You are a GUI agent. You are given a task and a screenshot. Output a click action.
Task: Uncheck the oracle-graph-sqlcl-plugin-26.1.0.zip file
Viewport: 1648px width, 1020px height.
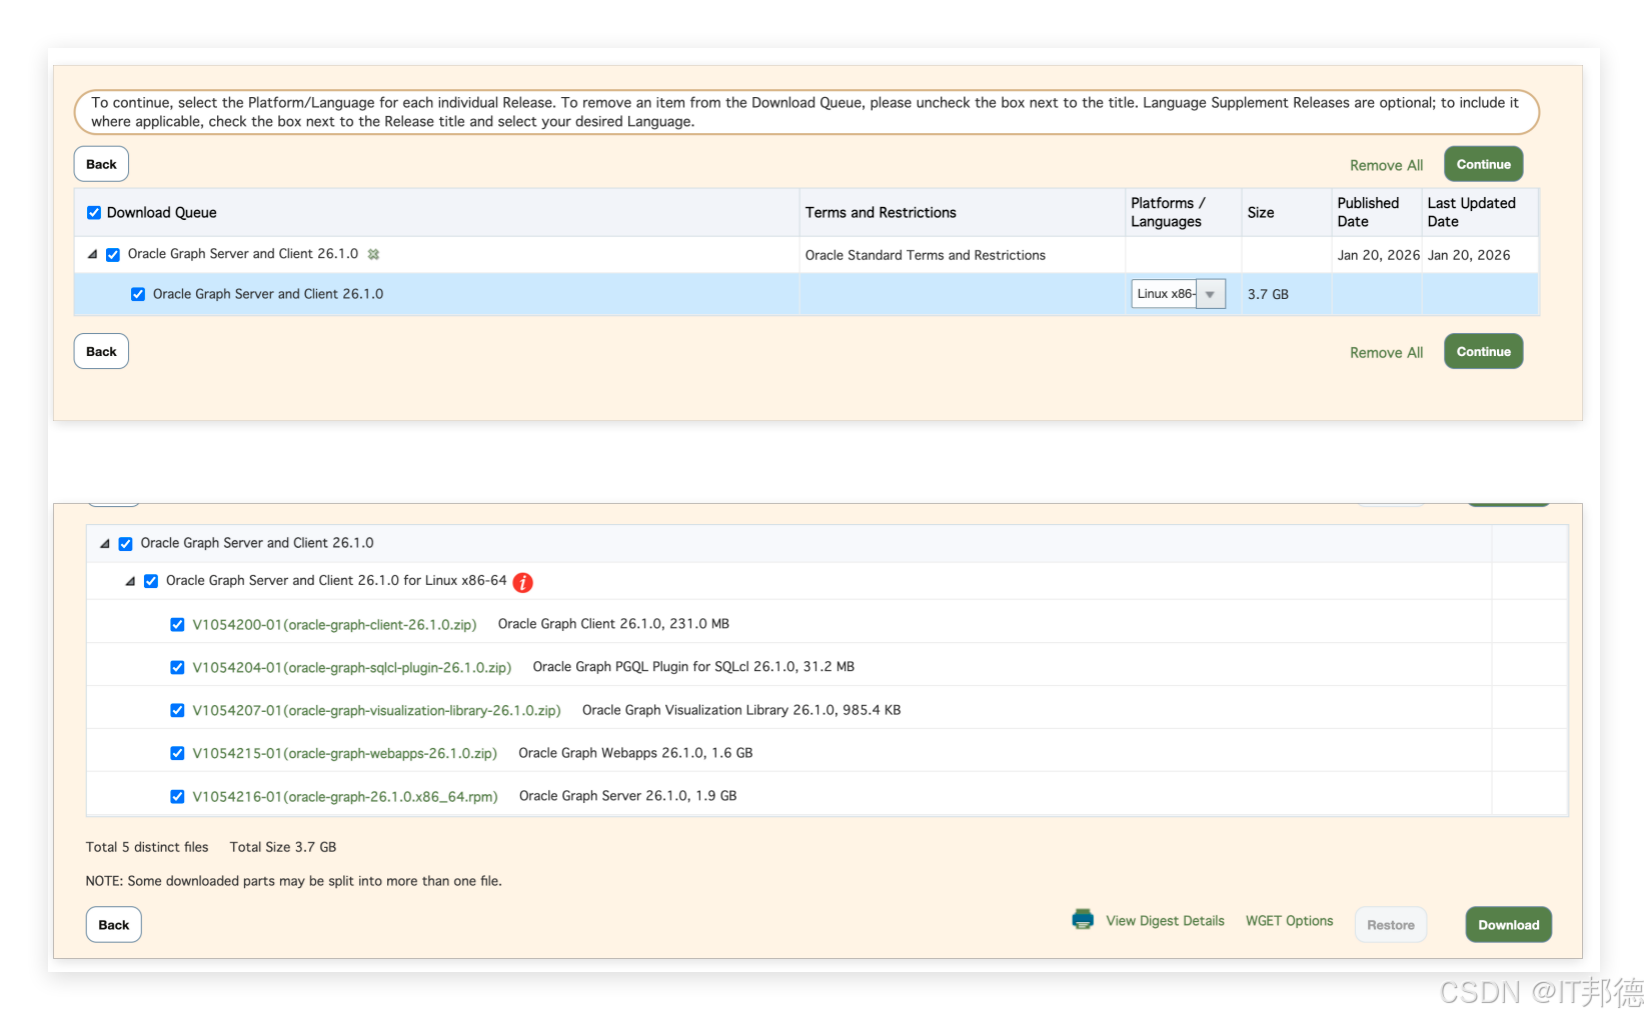pos(177,667)
